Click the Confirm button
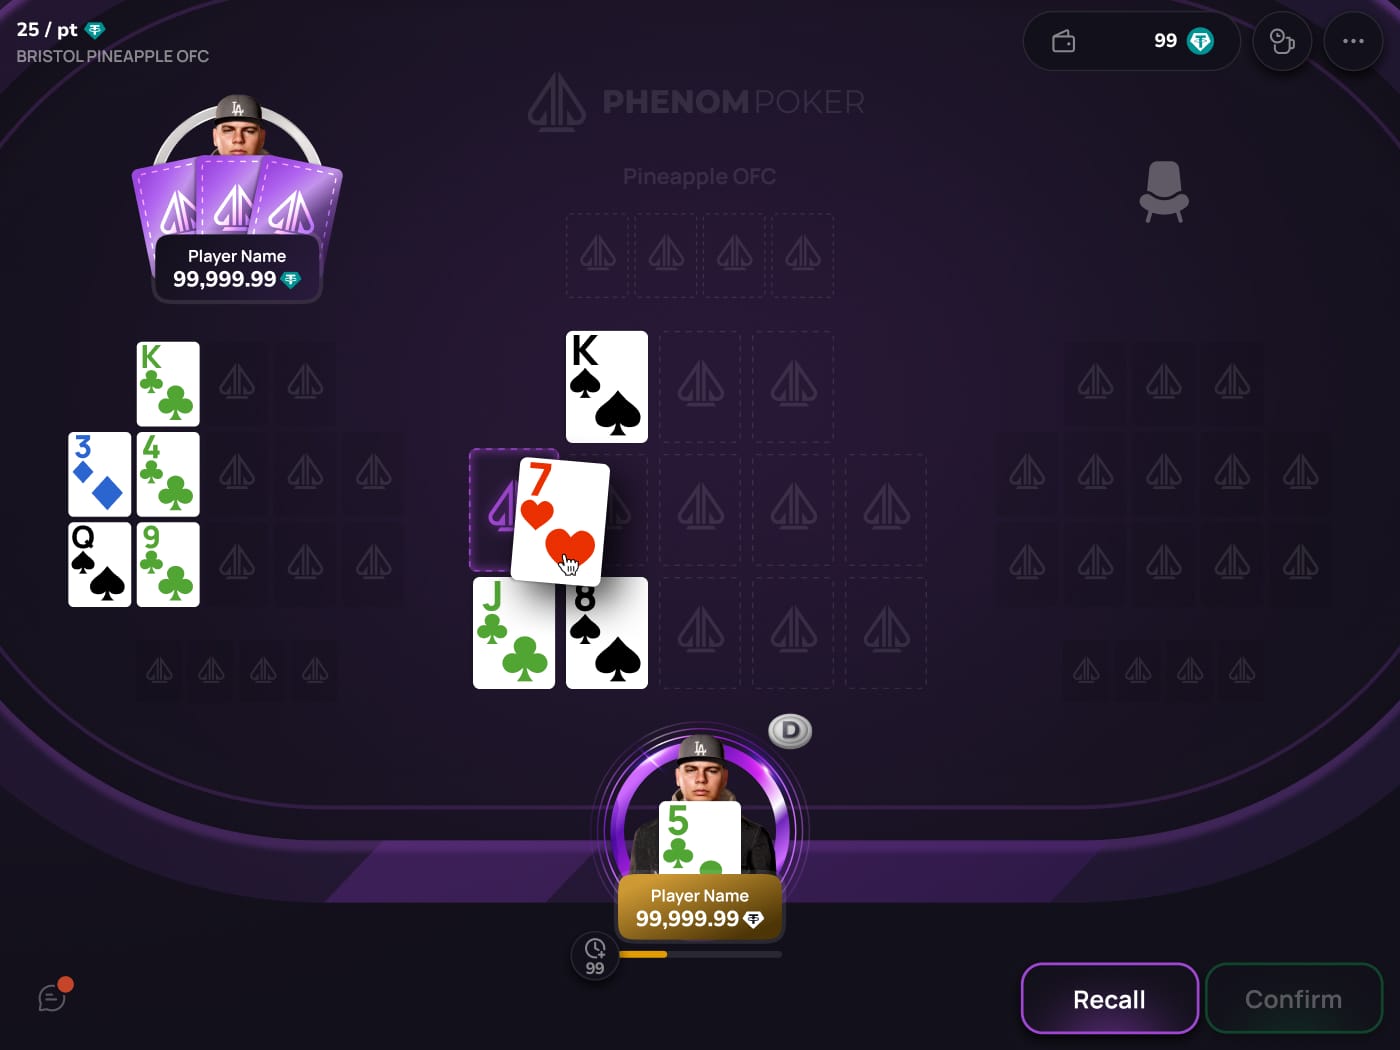1400x1050 pixels. tap(1293, 998)
